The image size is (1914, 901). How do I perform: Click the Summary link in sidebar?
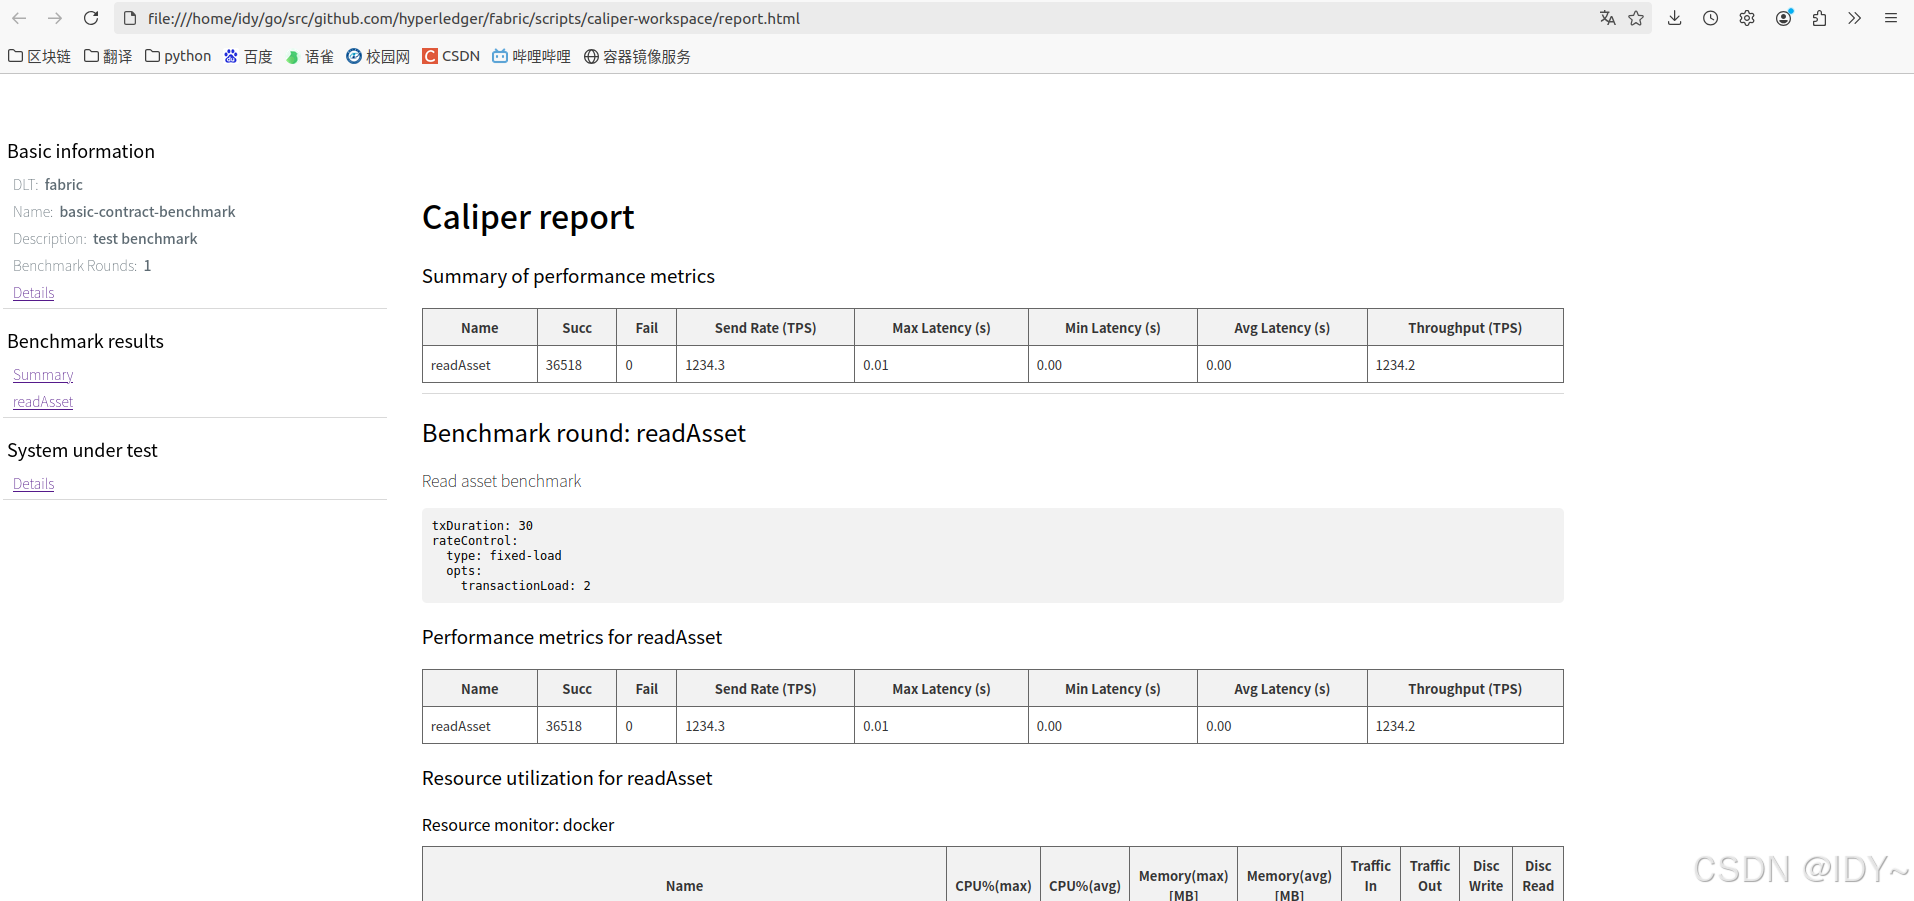[43, 375]
